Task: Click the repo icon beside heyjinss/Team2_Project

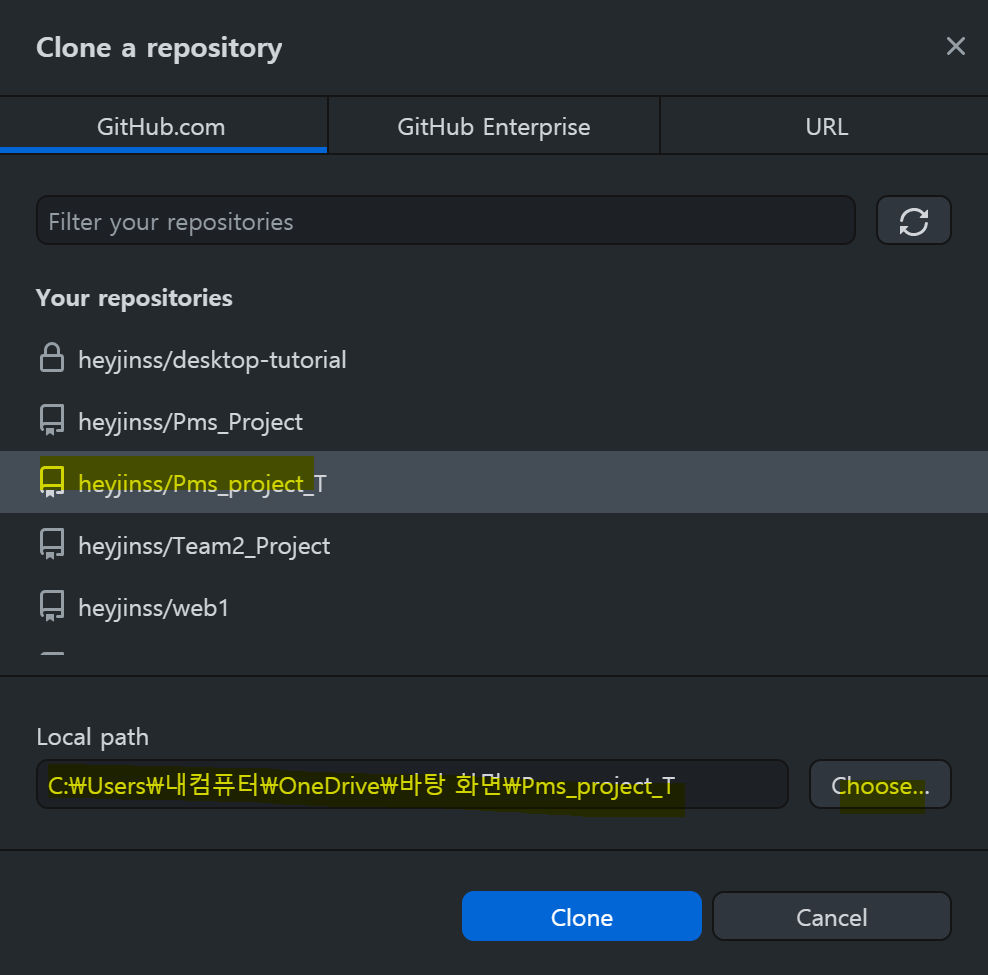Action: pos(52,544)
